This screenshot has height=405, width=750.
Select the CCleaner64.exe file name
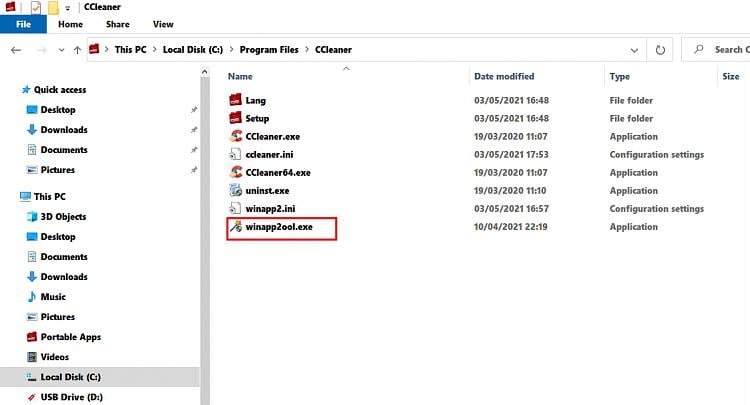click(x=278, y=173)
